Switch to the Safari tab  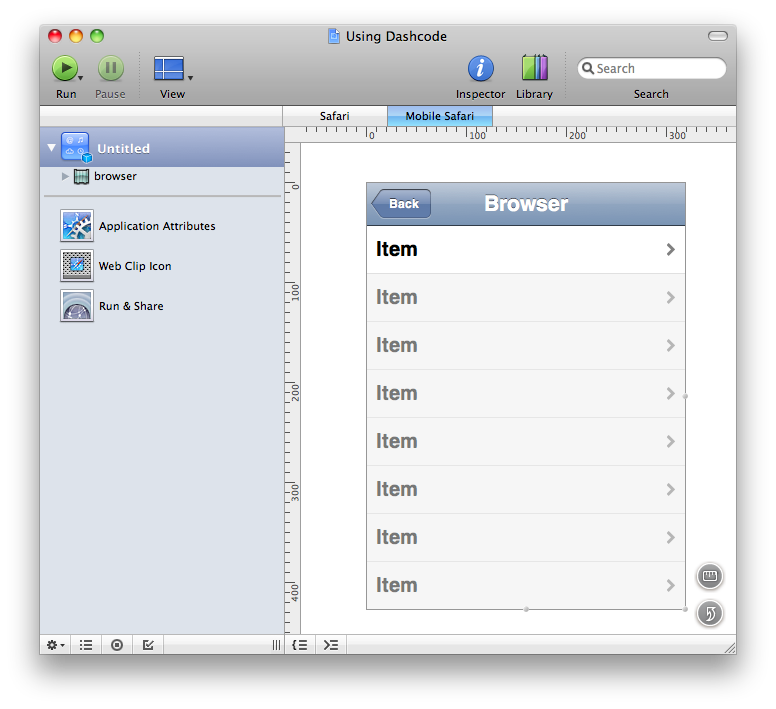(x=335, y=116)
